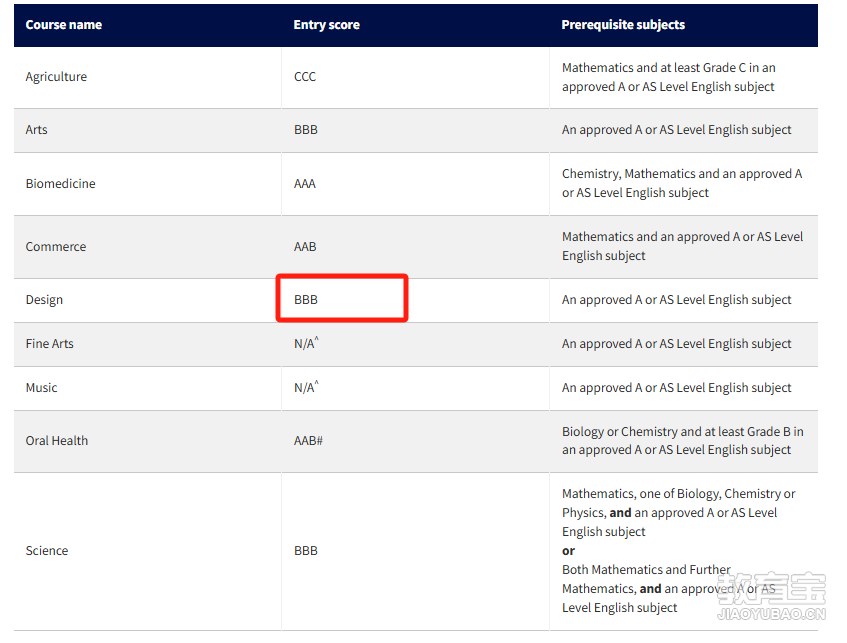
Task: Click the highlighted BBB Design entry score
Action: pos(306,300)
